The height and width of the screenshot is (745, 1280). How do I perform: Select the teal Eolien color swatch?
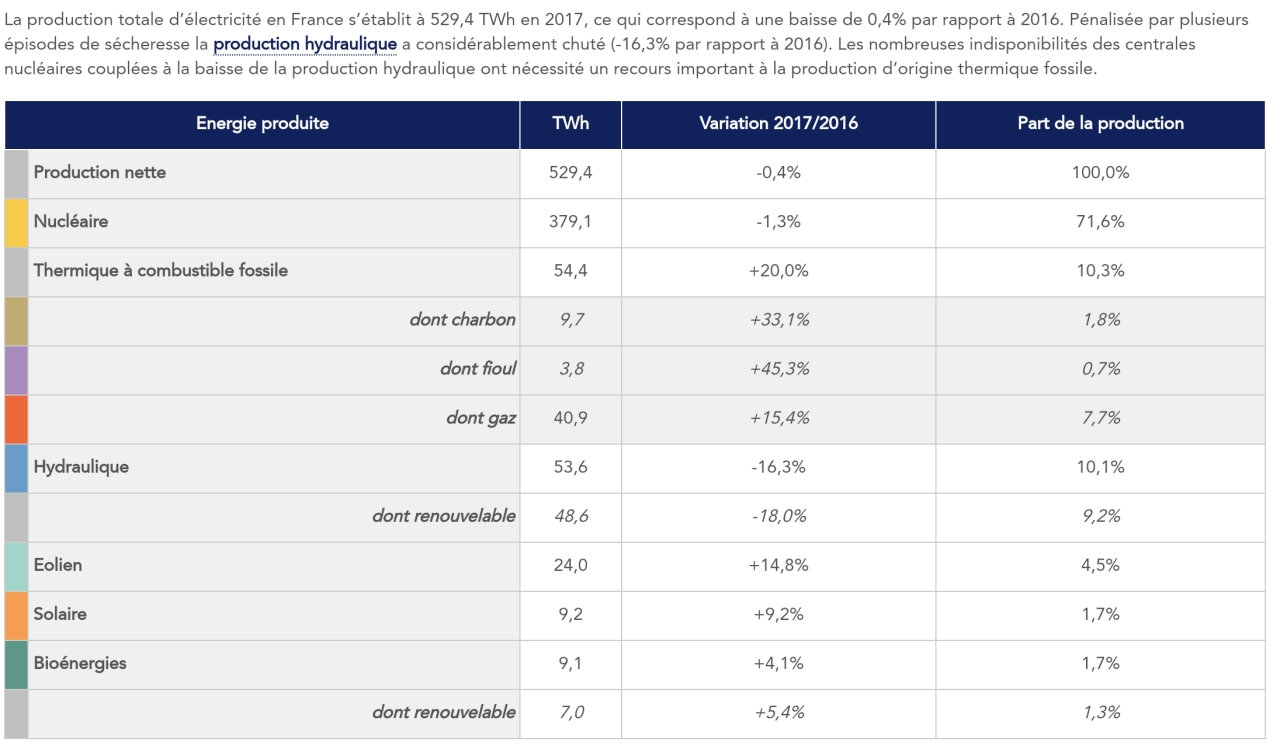[x=16, y=565]
